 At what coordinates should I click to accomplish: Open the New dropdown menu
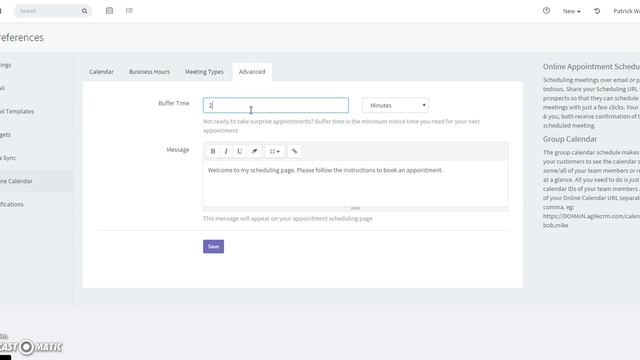(571, 11)
